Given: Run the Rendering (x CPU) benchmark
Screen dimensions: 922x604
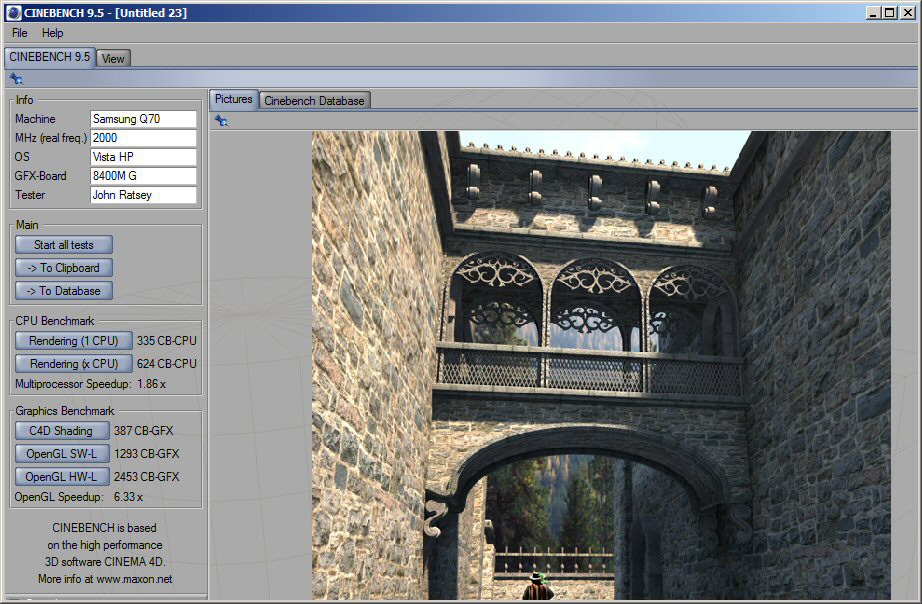Looking at the screenshot, I should 74,363.
